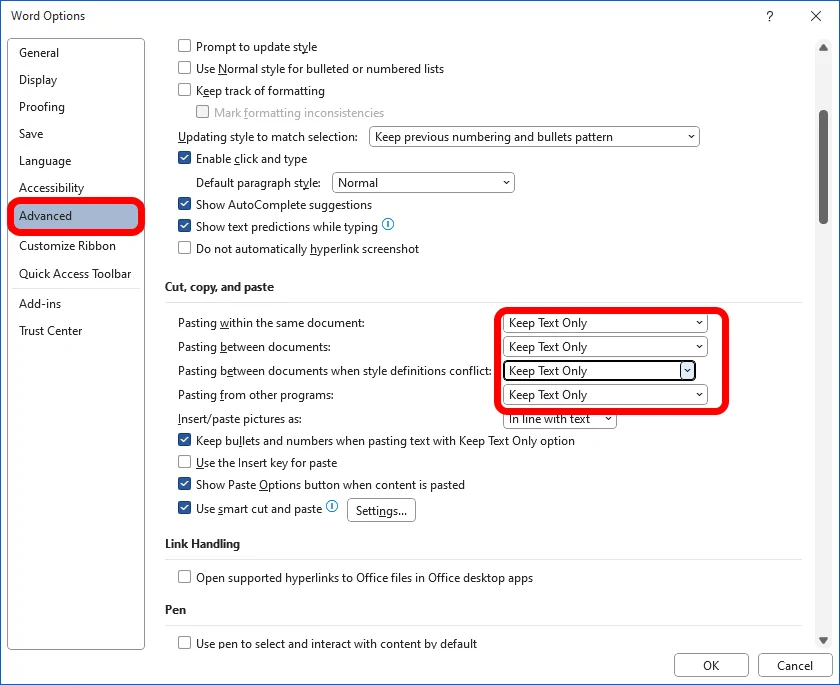840x685 pixels.
Task: Enable Prompt to update style checkbox
Action: click(x=184, y=46)
